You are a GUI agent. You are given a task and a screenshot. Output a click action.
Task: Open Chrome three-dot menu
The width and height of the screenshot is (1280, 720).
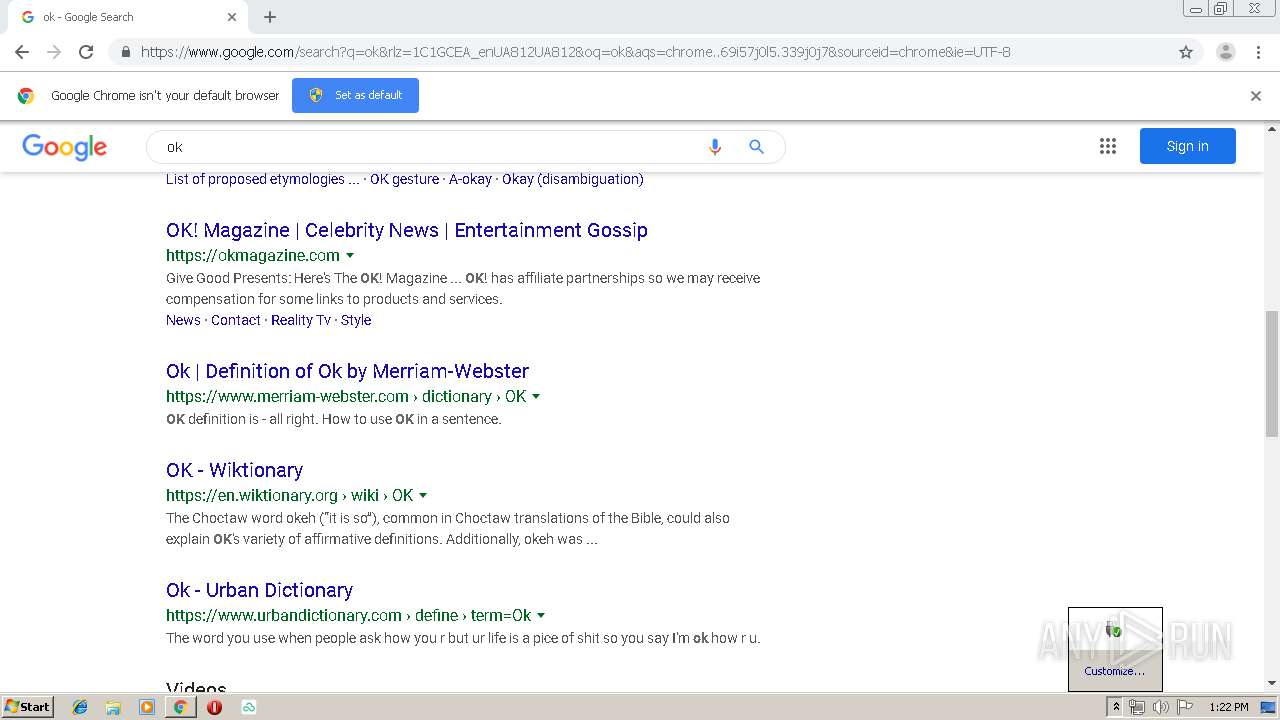click(x=1258, y=52)
